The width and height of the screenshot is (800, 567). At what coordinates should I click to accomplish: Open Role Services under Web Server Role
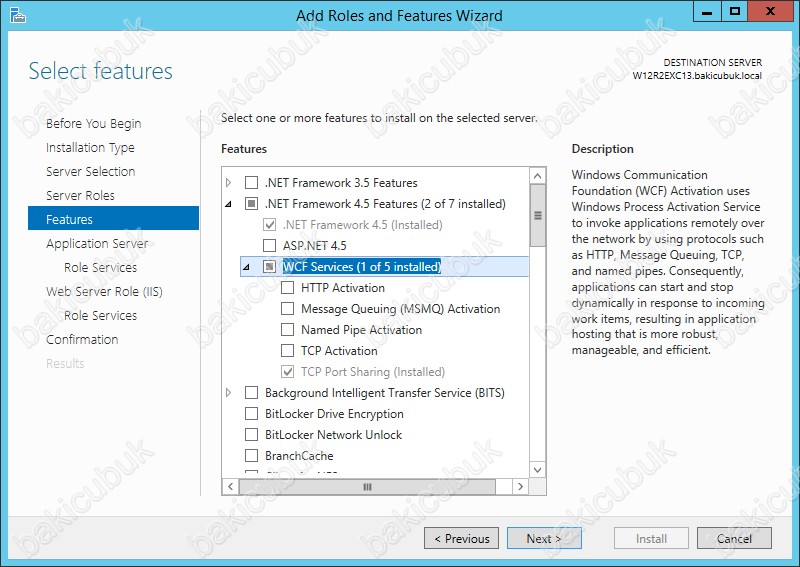coord(101,315)
